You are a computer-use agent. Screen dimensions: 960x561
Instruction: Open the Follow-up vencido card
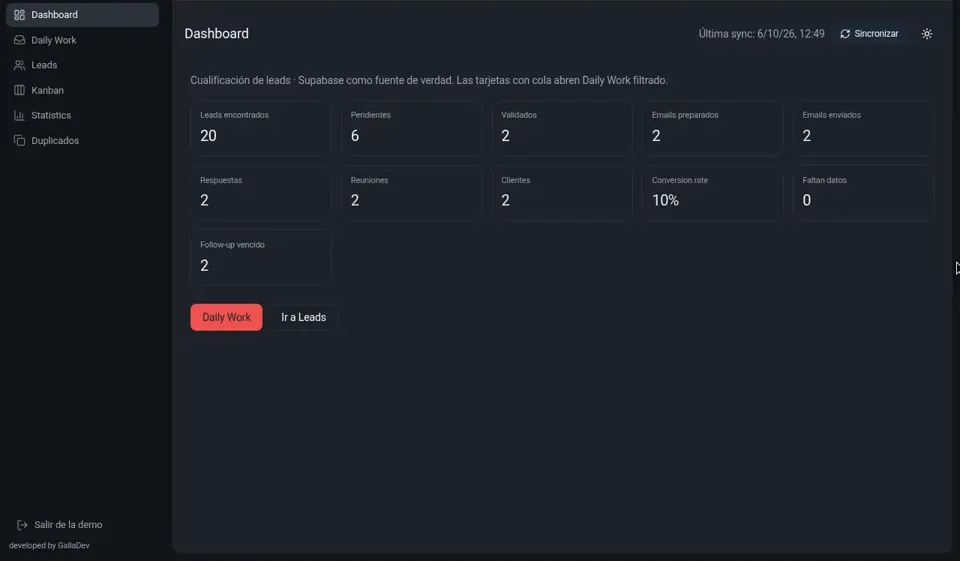pos(260,258)
